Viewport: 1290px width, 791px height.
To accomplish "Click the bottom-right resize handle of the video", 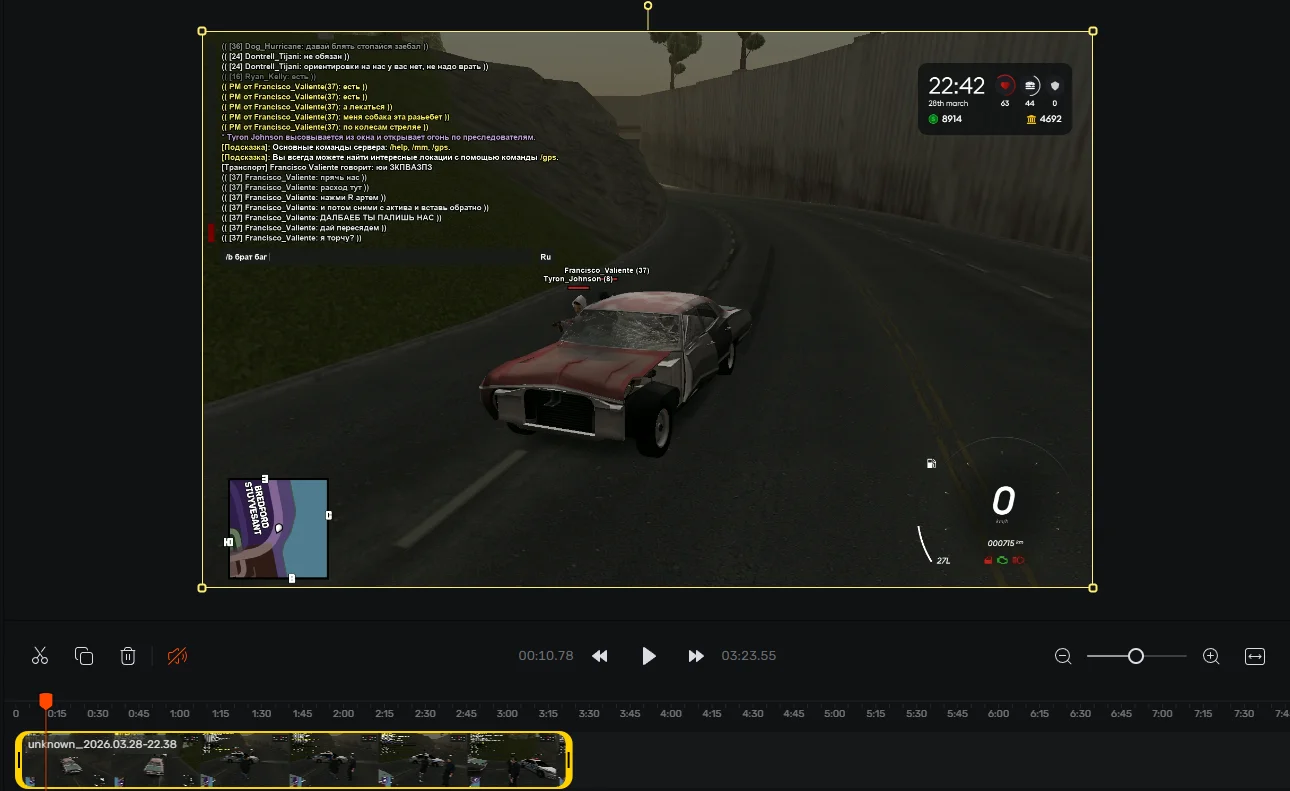I will pos(1092,587).
